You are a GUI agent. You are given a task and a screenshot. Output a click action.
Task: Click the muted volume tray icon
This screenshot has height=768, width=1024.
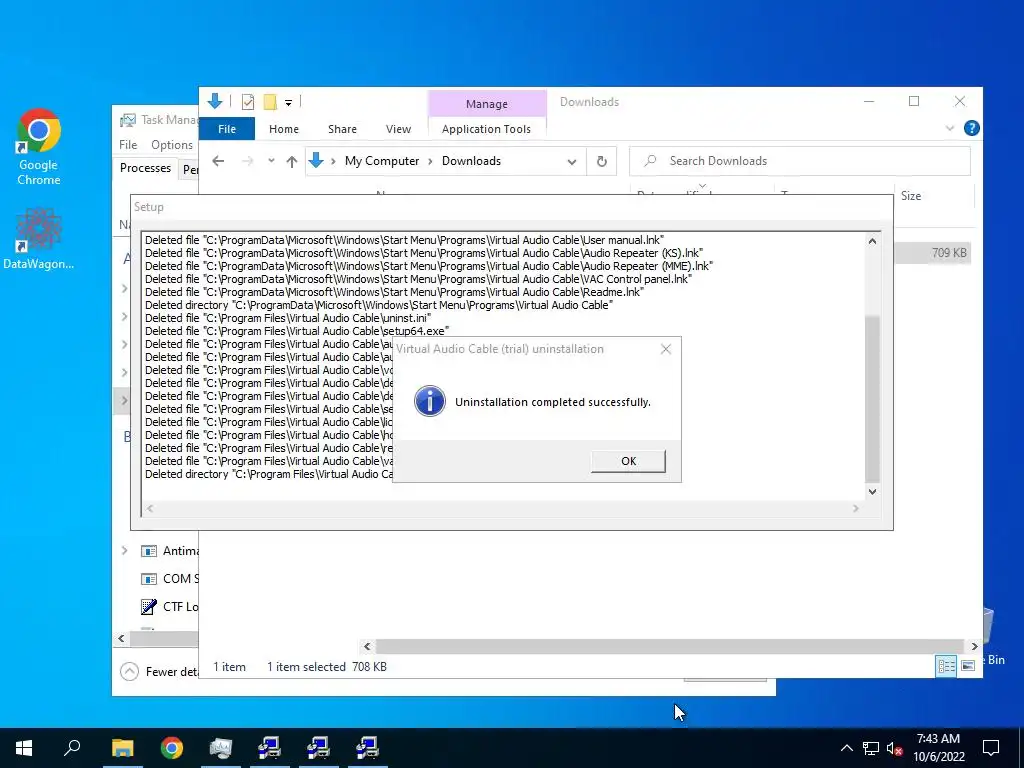coord(895,748)
